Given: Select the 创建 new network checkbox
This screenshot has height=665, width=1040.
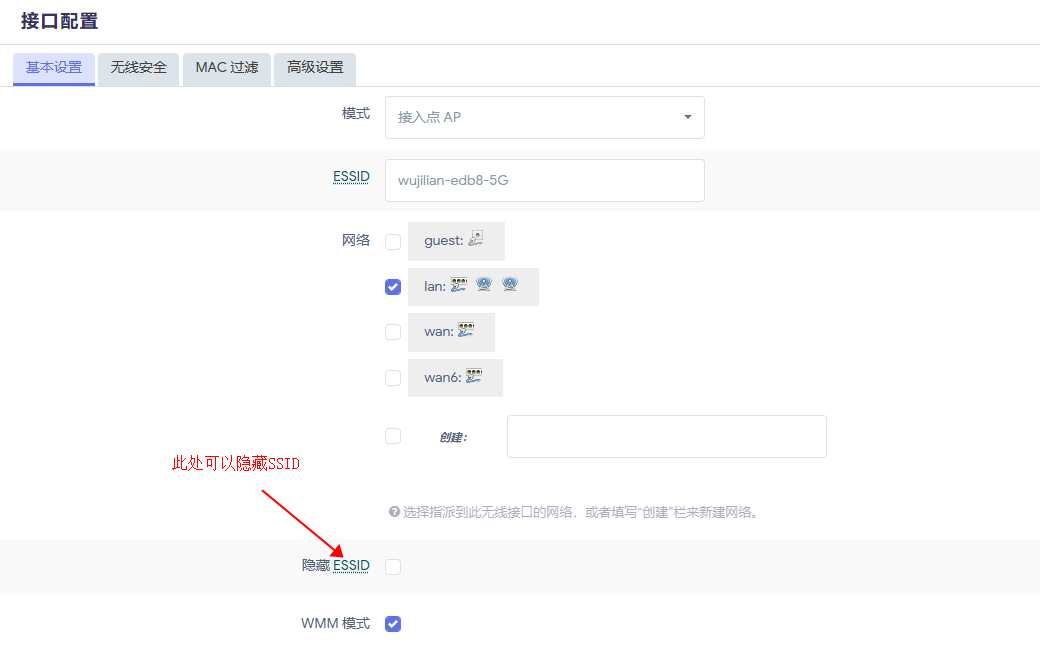Looking at the screenshot, I should pos(393,436).
